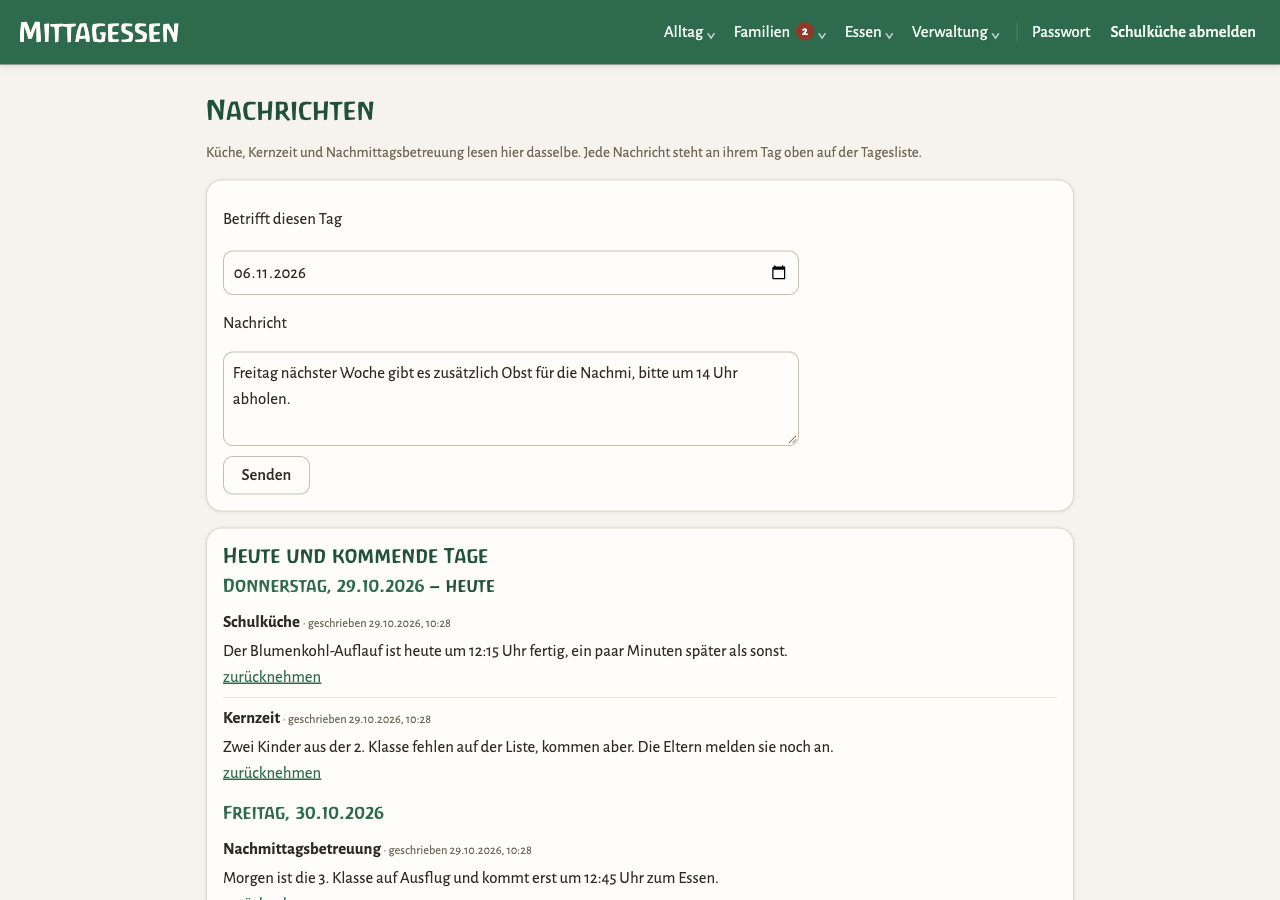Select the Freitag, 30.10.2026 heading
The width and height of the screenshot is (1280, 900).
303,813
